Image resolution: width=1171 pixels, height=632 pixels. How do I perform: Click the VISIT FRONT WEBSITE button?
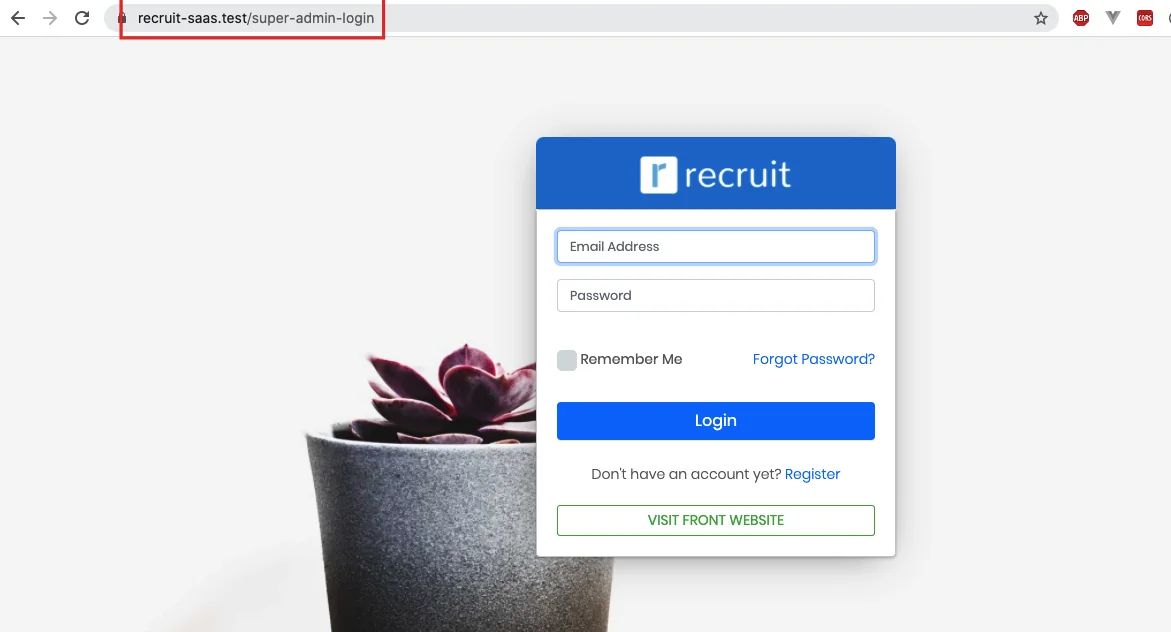coord(715,520)
